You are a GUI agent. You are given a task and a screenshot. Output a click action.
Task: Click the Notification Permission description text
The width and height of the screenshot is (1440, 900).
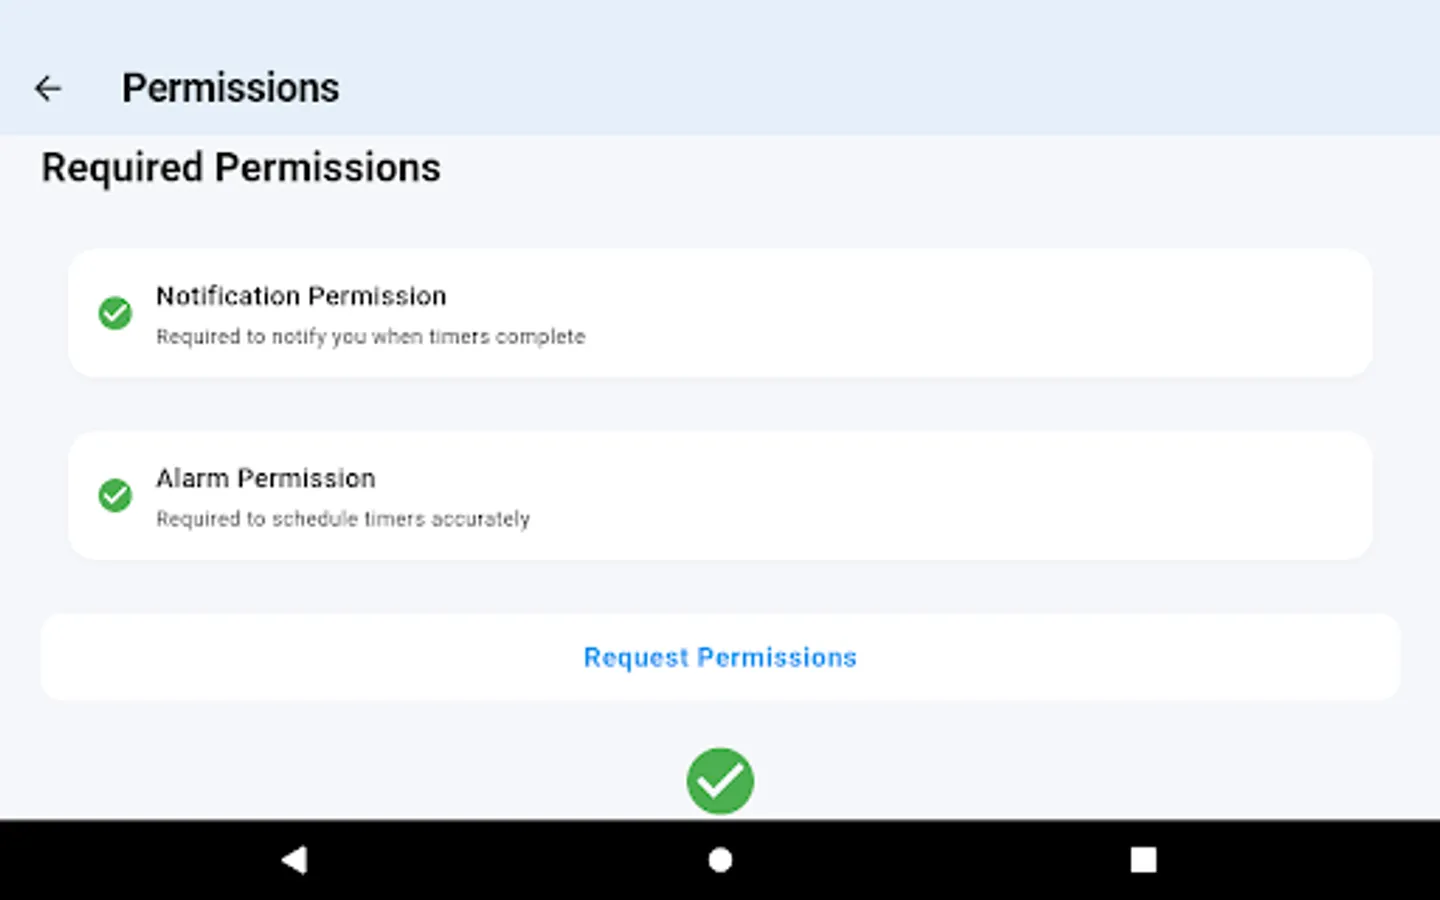tap(370, 337)
